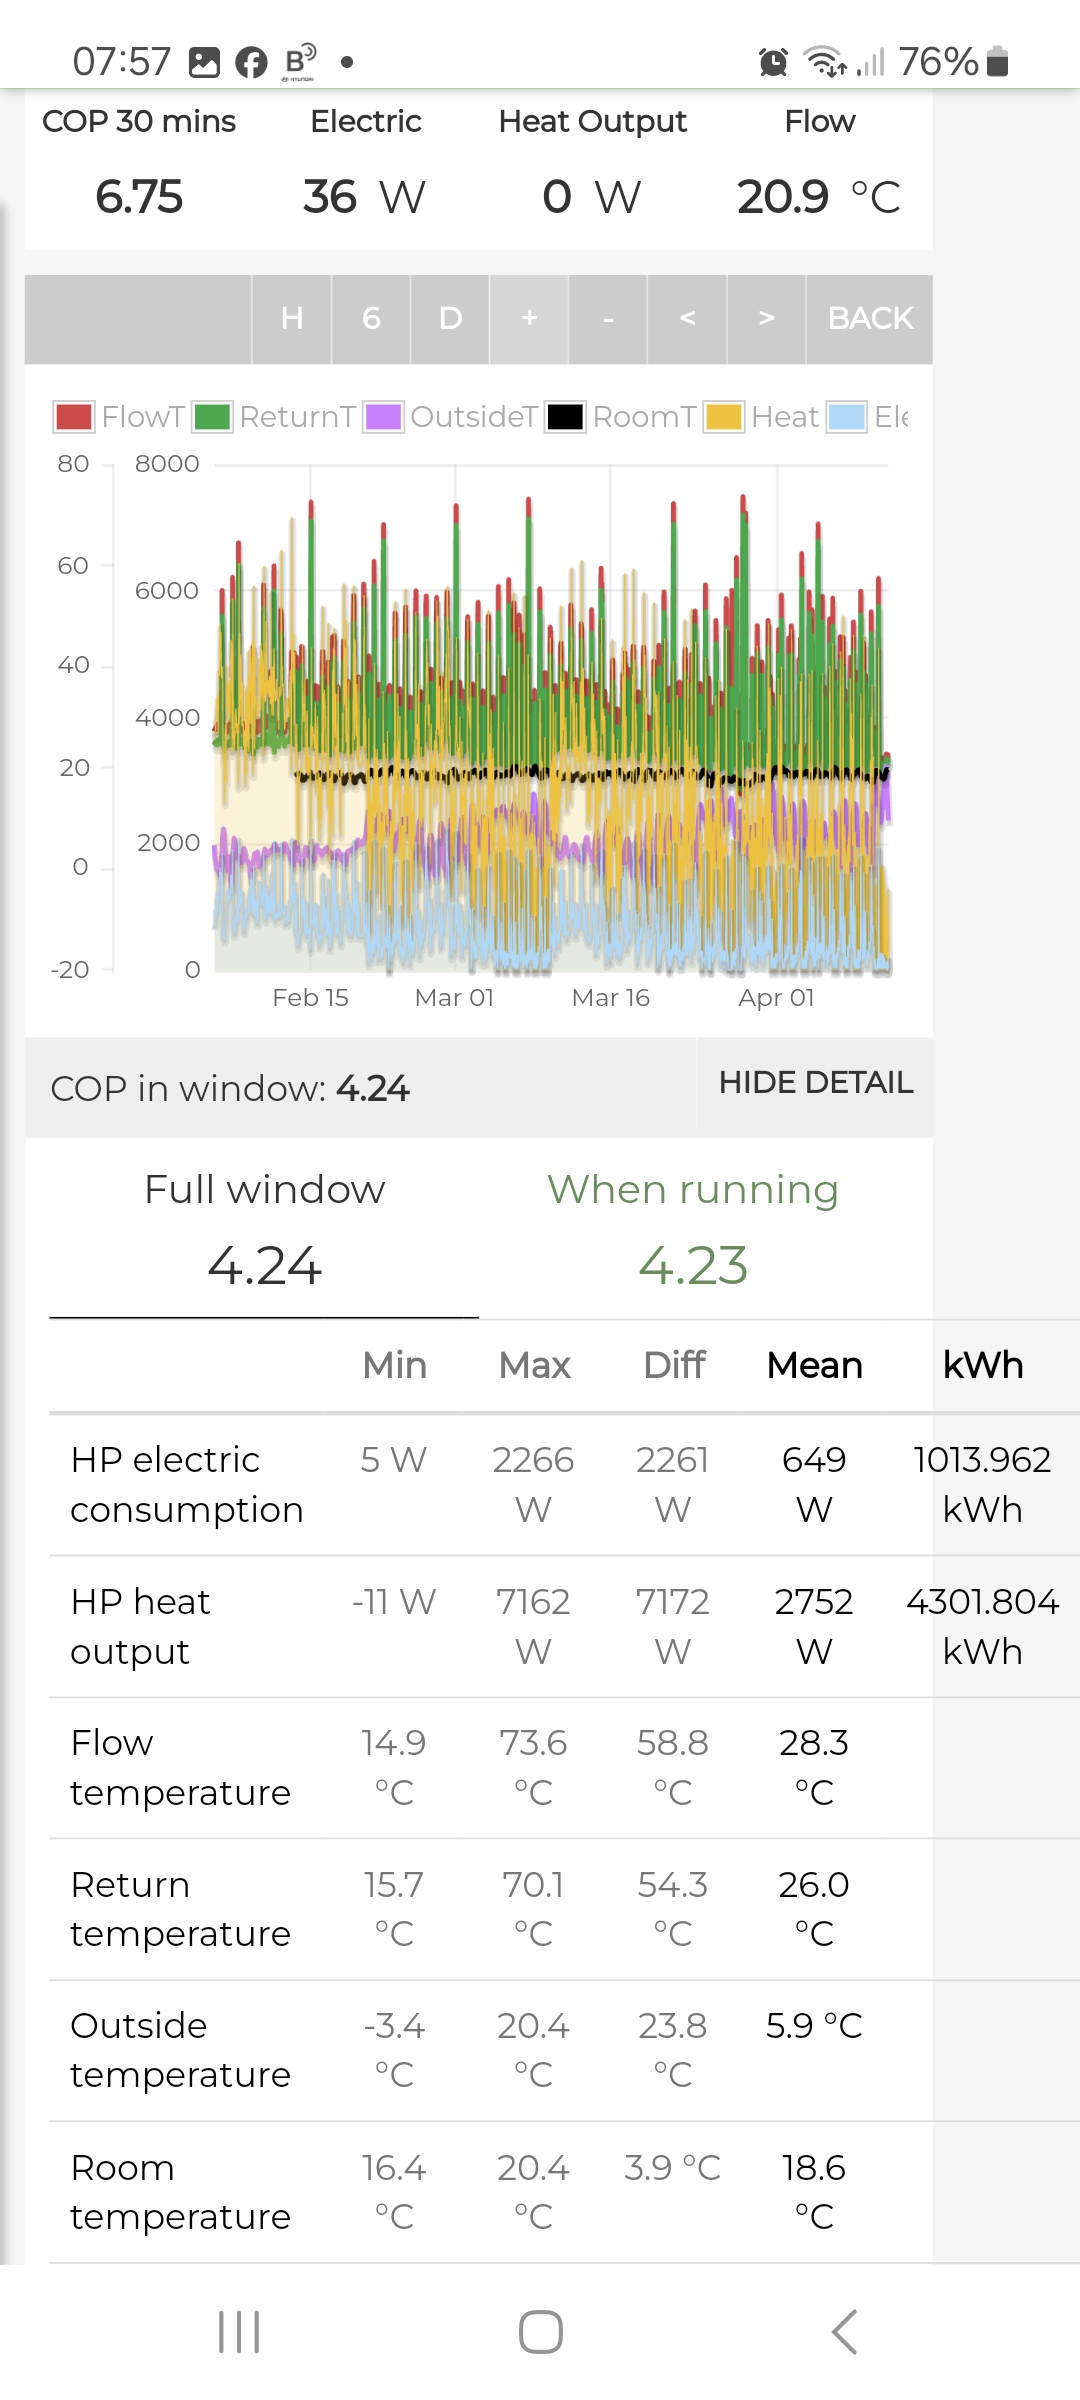The height and width of the screenshot is (2400, 1080).
Task: Zoom in with the plus button
Action: click(529, 319)
